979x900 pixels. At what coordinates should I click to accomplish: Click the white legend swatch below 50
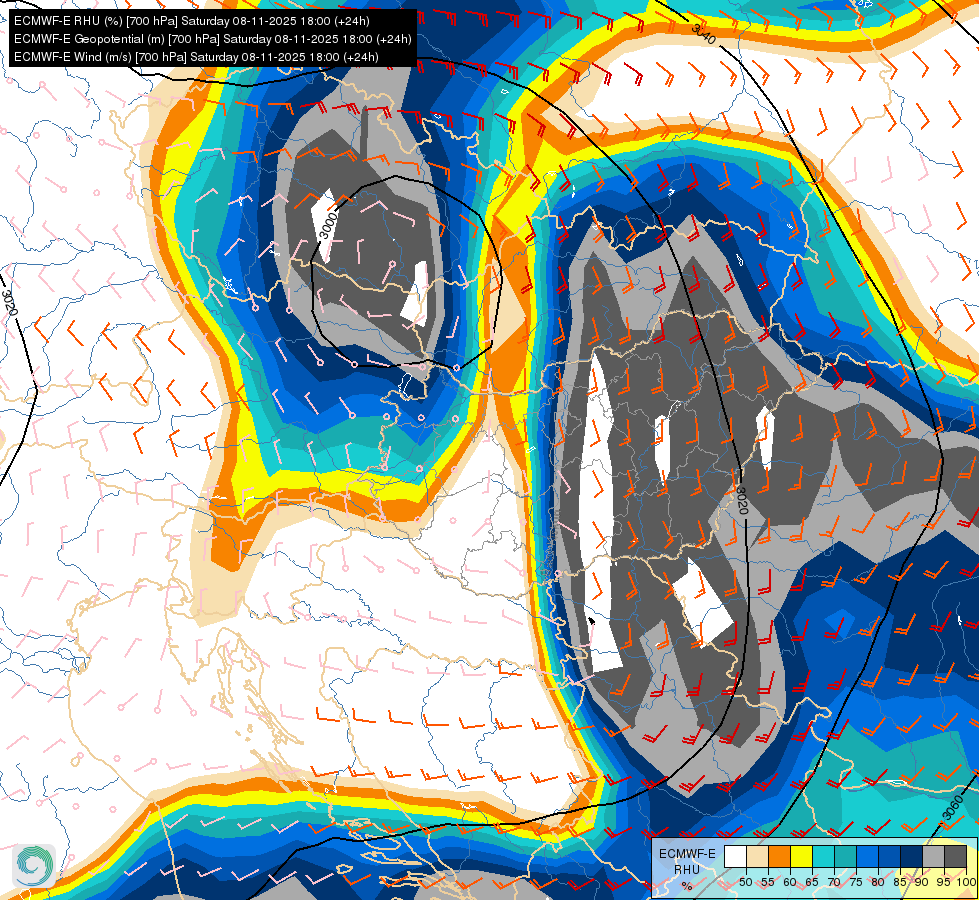(x=735, y=856)
